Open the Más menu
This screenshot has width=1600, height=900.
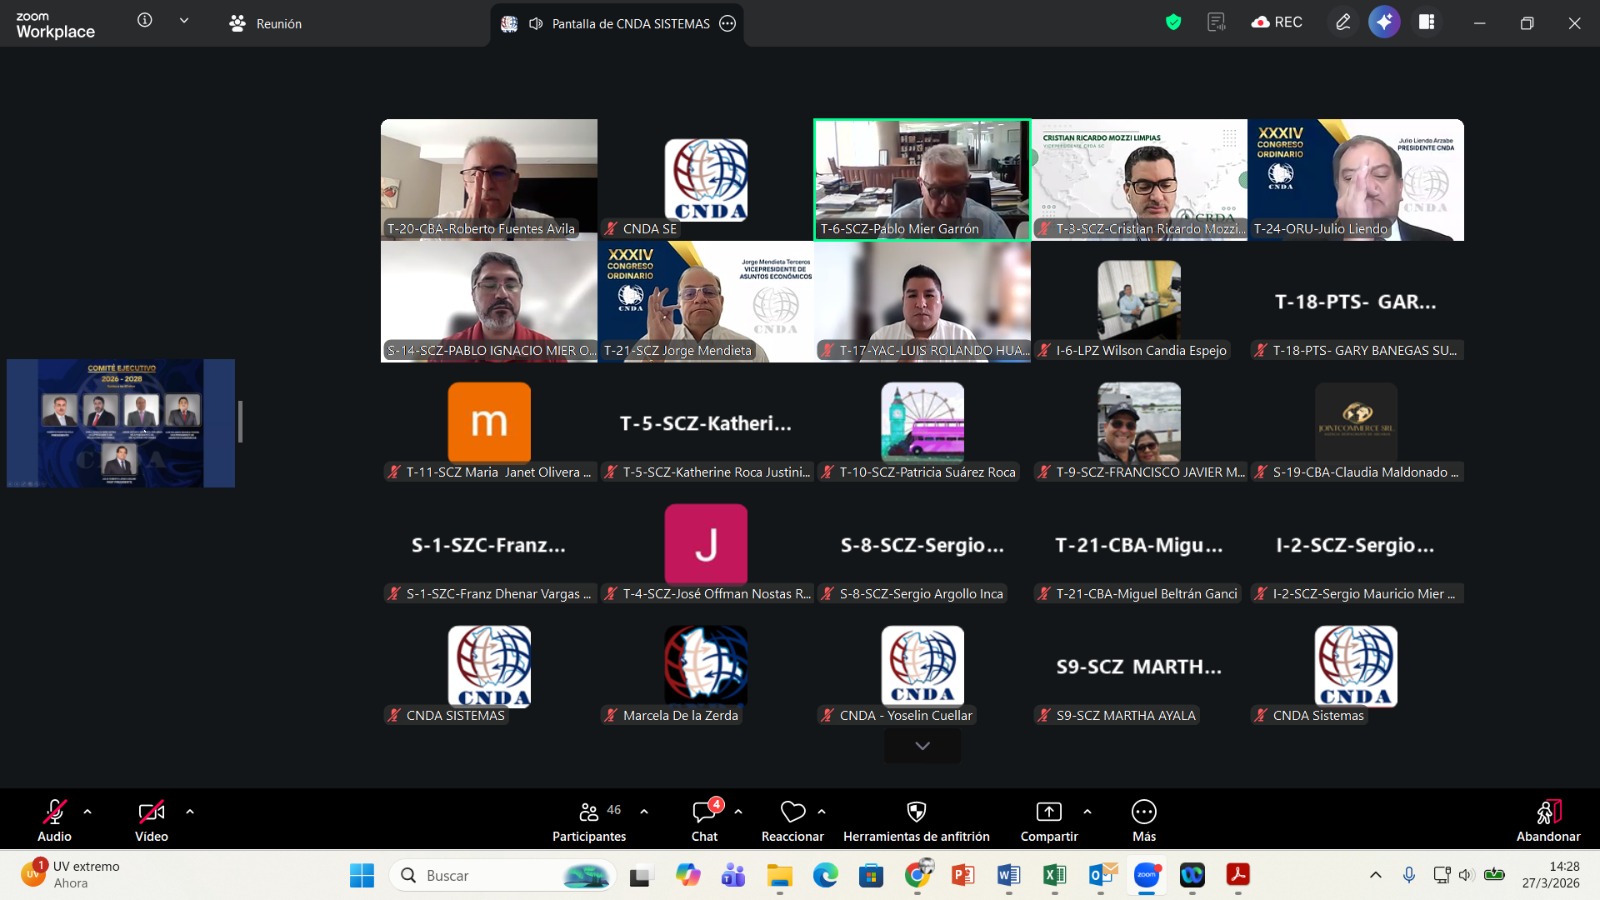(x=1144, y=820)
